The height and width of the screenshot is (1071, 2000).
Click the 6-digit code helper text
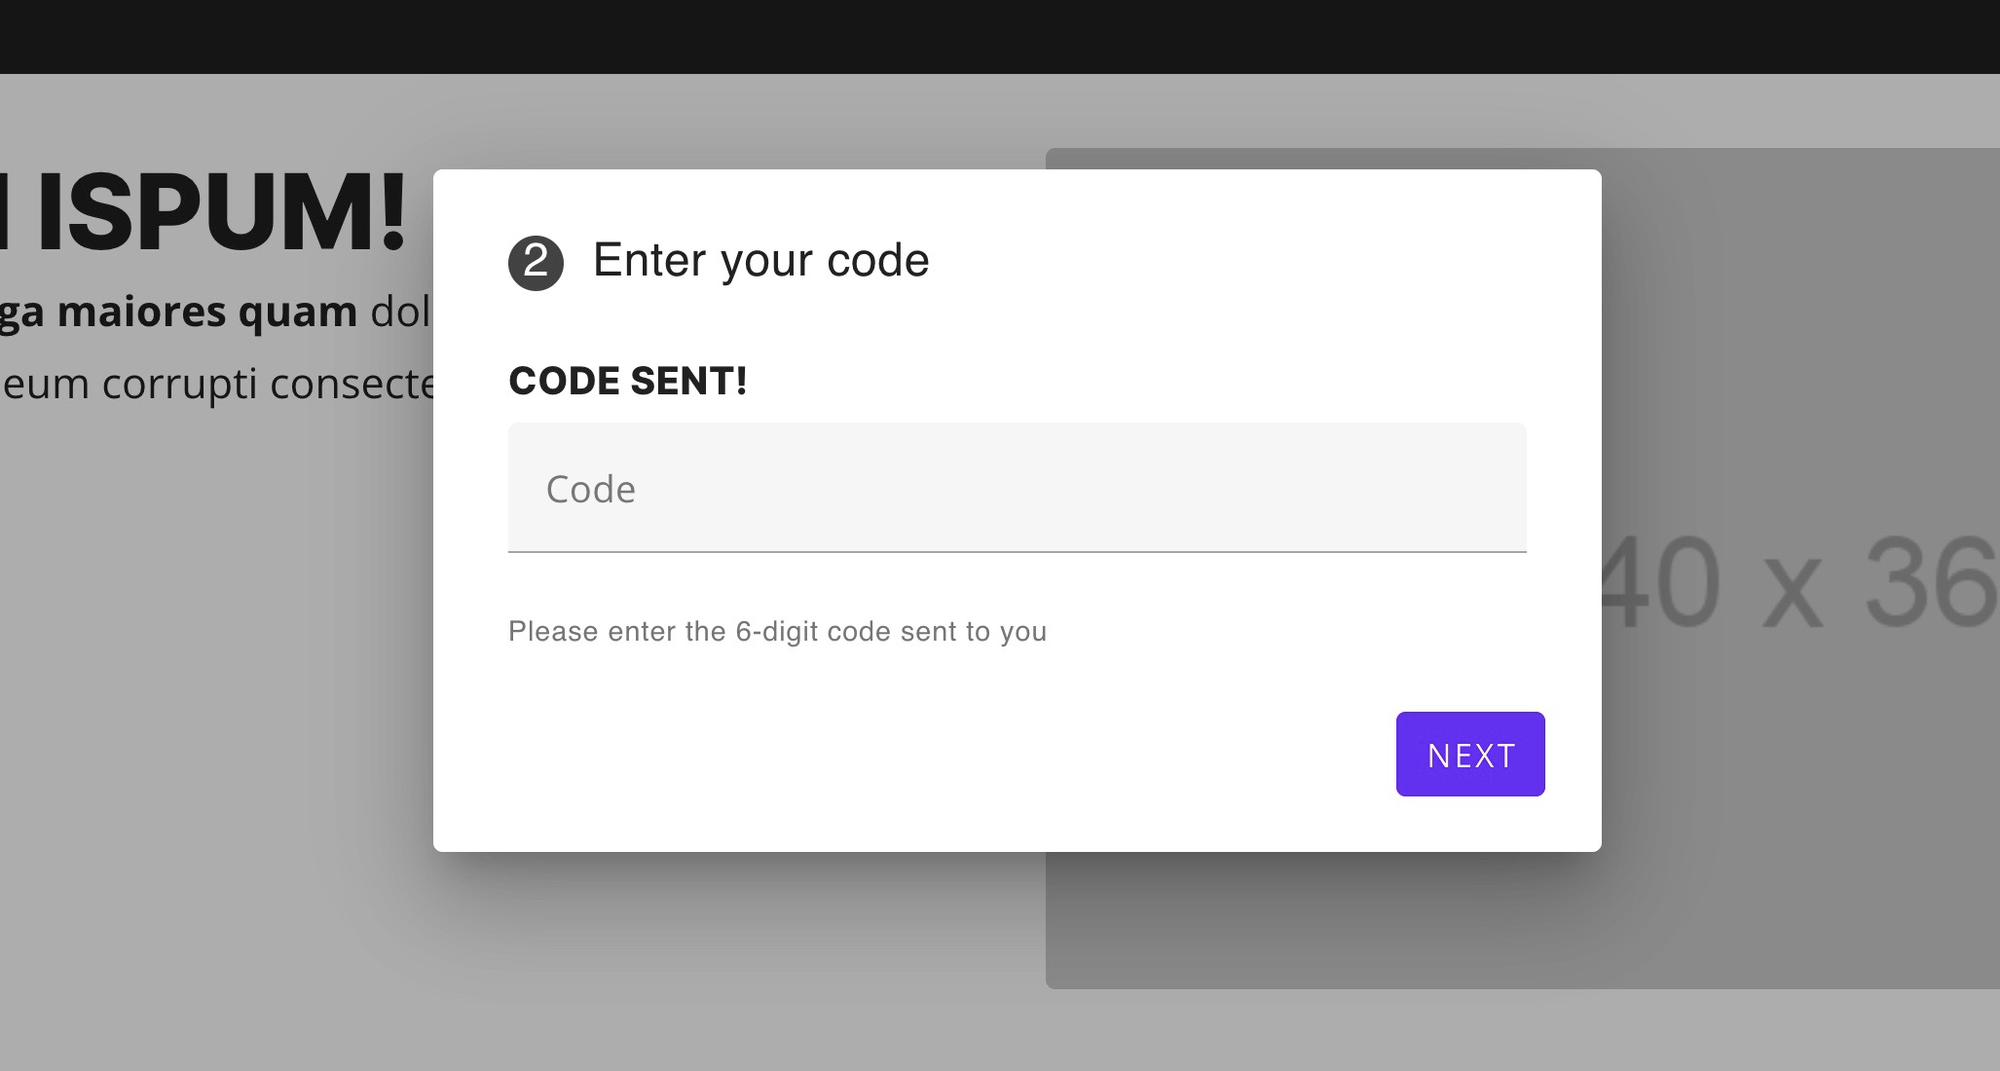coord(777,631)
